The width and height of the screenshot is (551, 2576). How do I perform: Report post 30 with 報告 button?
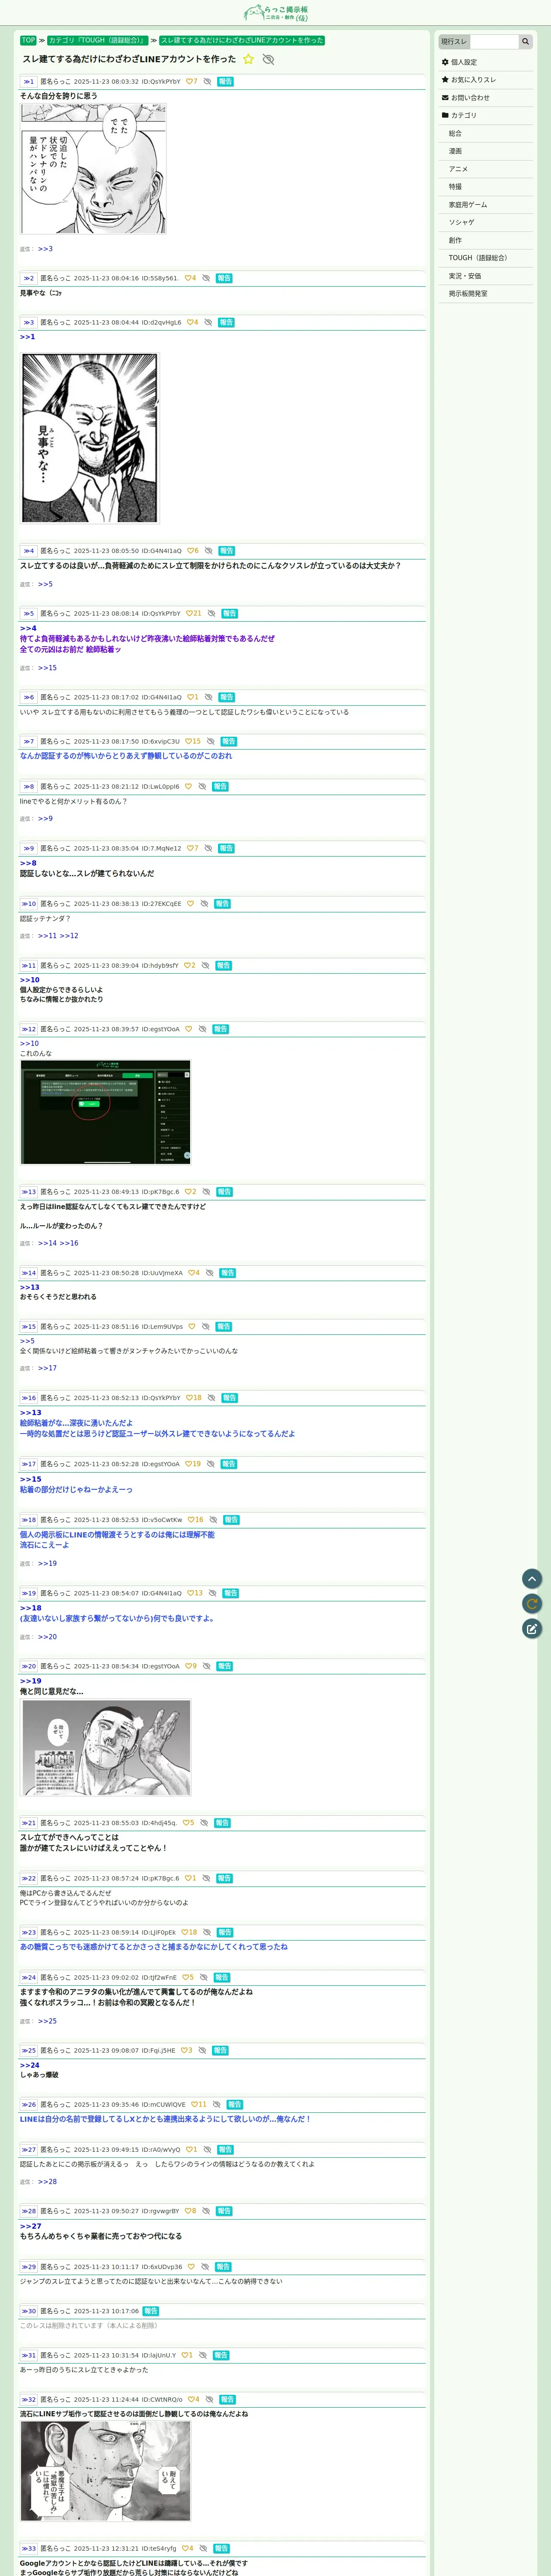(151, 2311)
